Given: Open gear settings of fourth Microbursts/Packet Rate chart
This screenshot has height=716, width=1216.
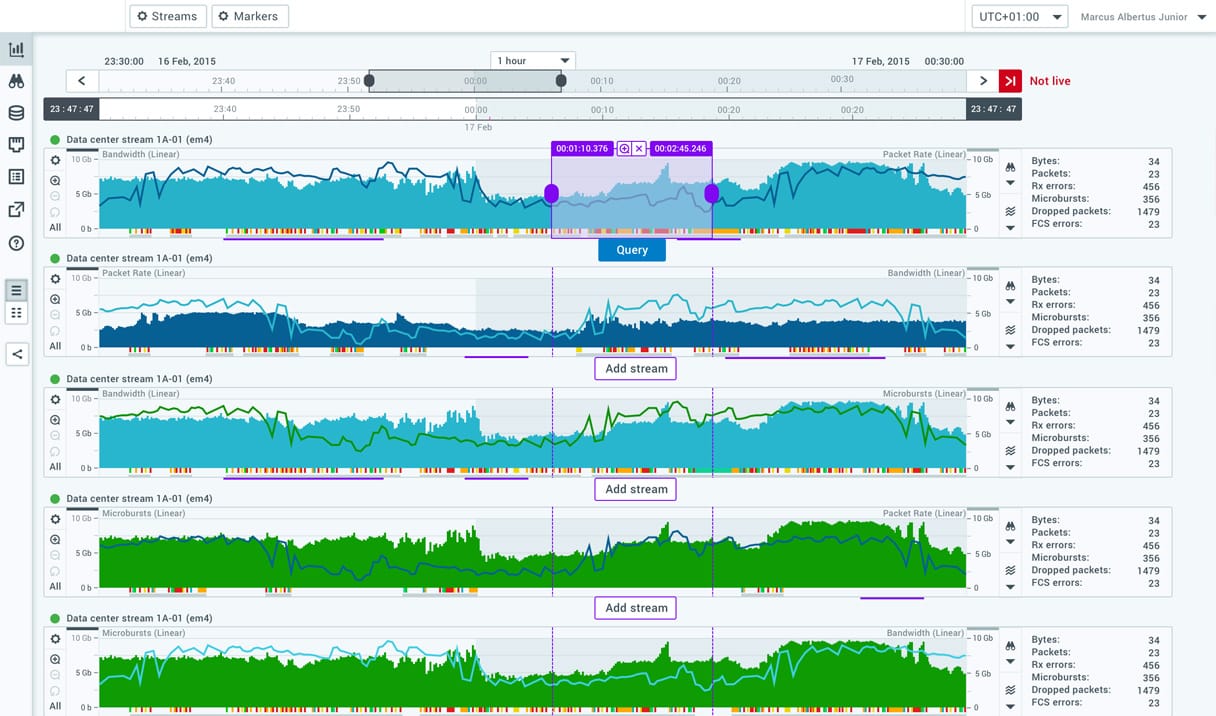Looking at the screenshot, I should (55, 519).
